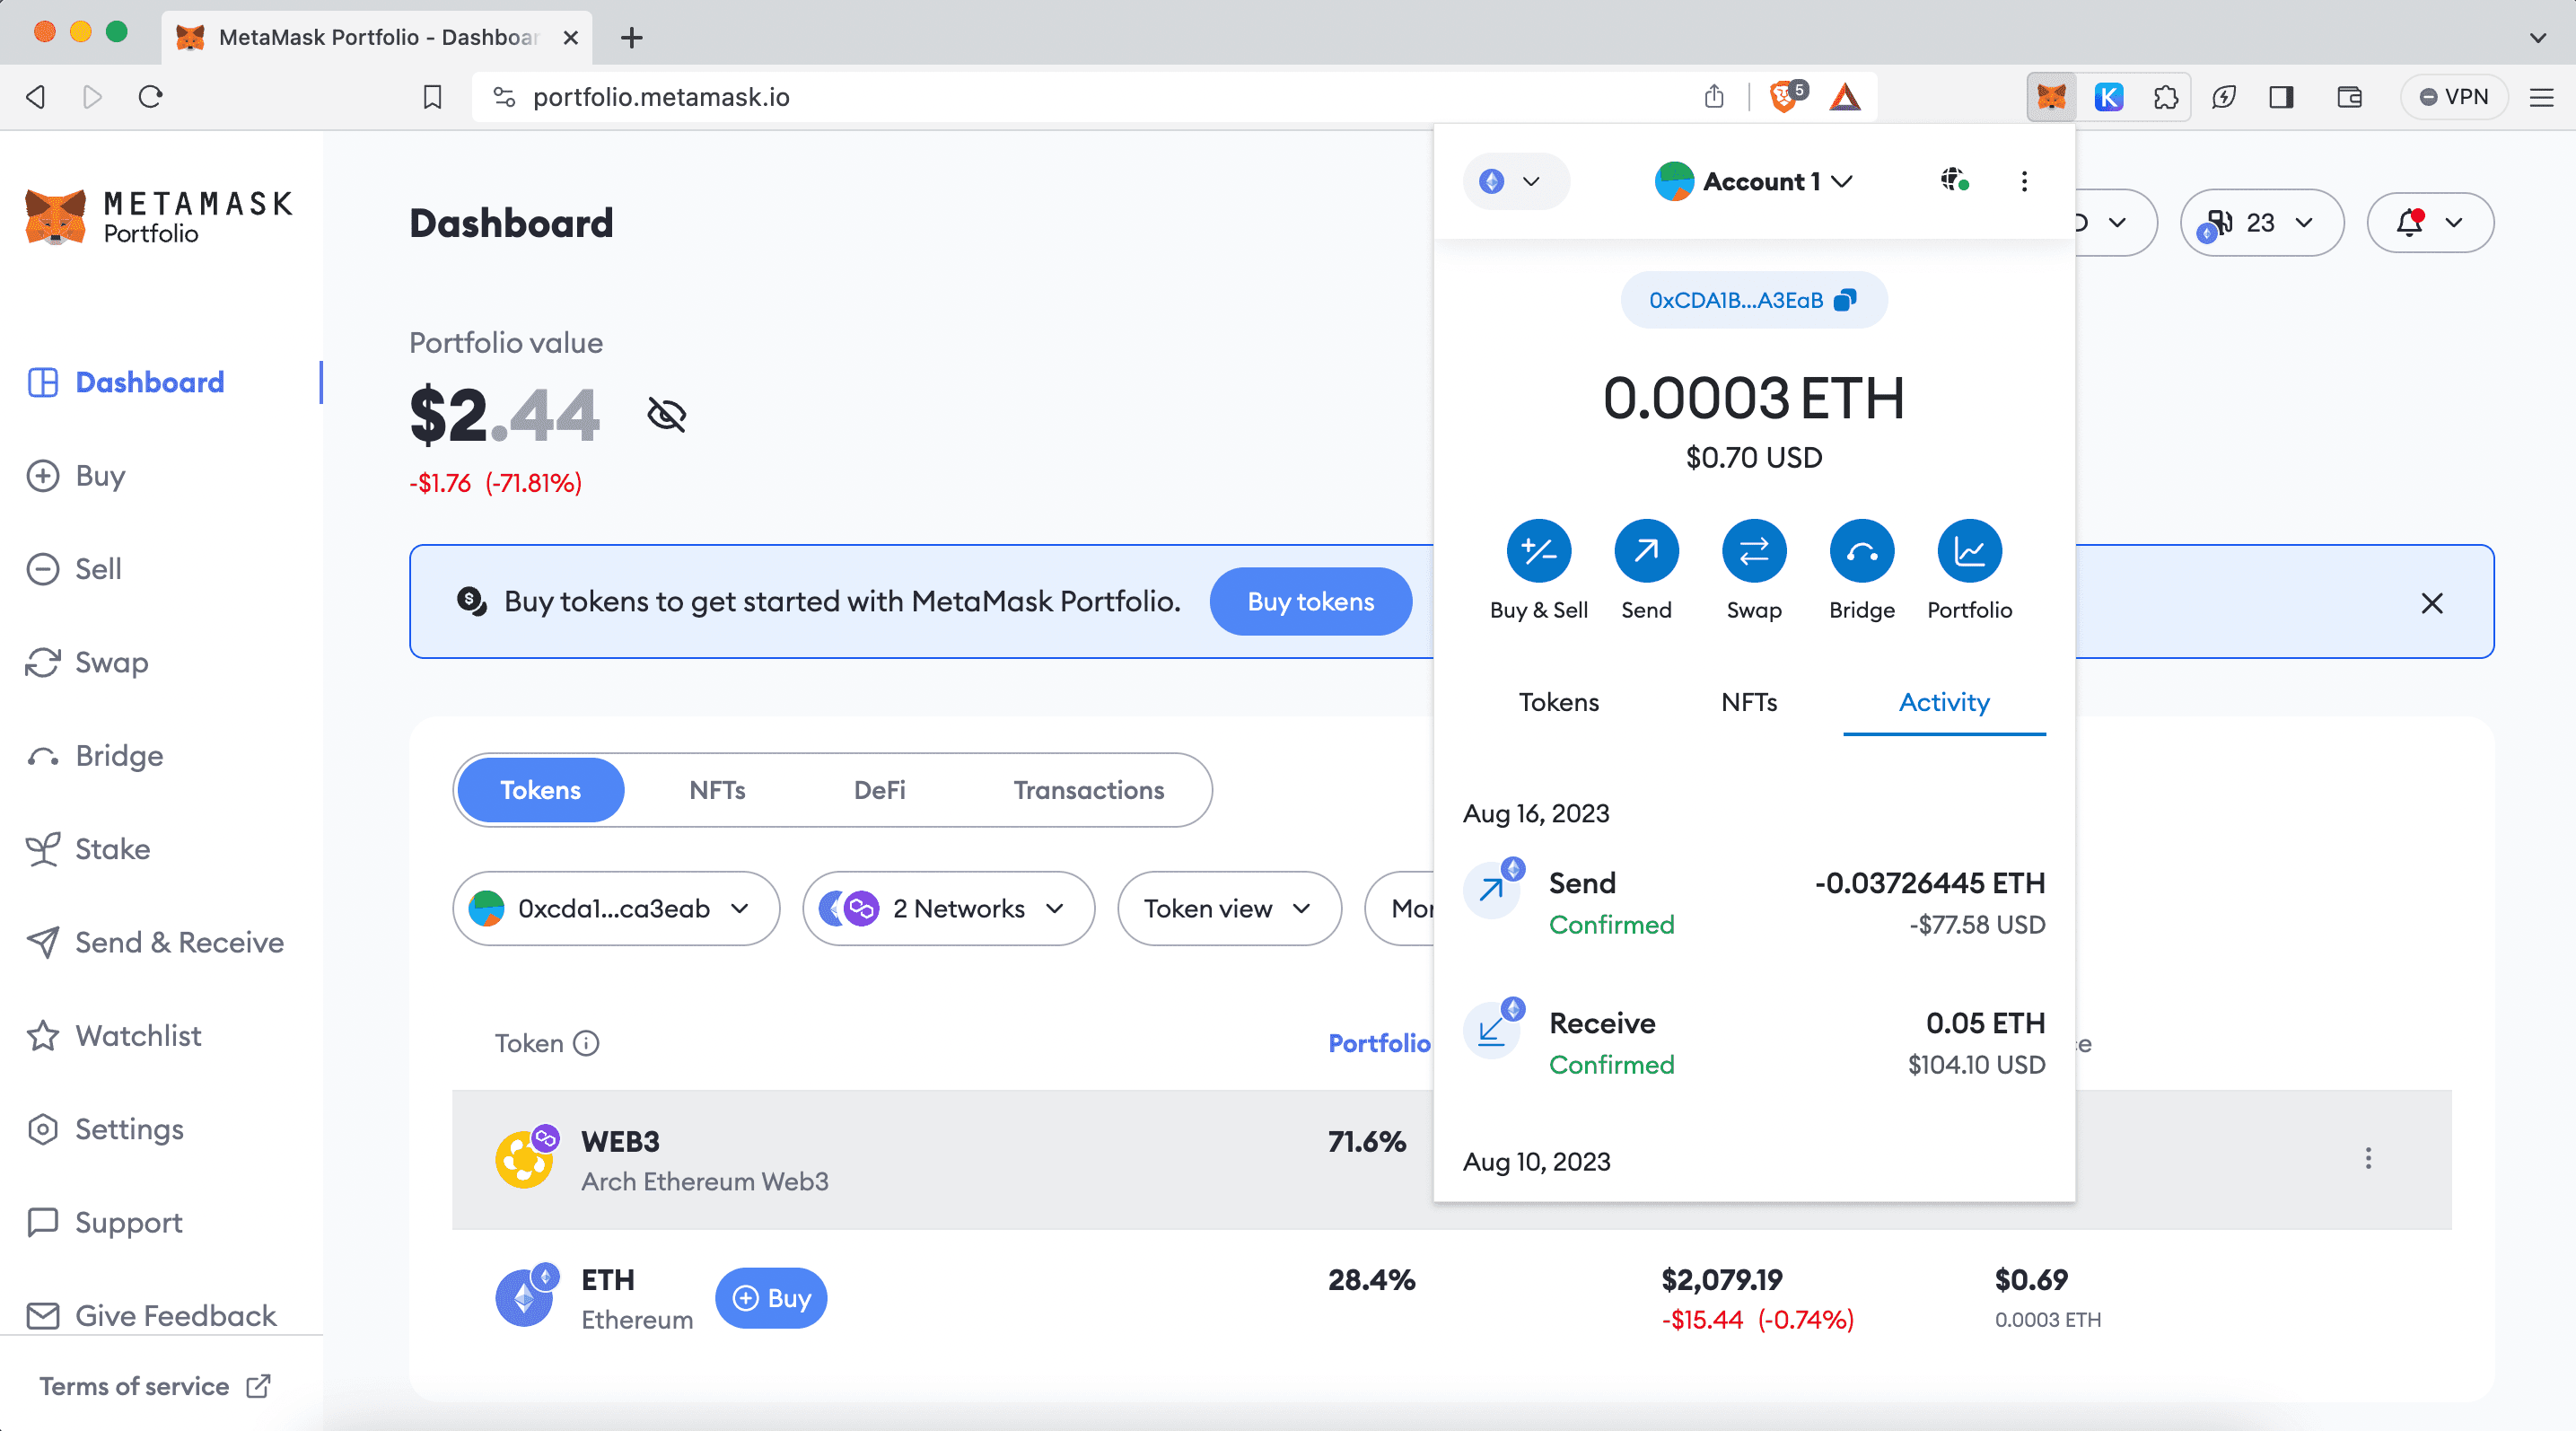Image resolution: width=2576 pixels, height=1431 pixels.
Task: Switch to the DeFi tab
Action: click(x=879, y=790)
